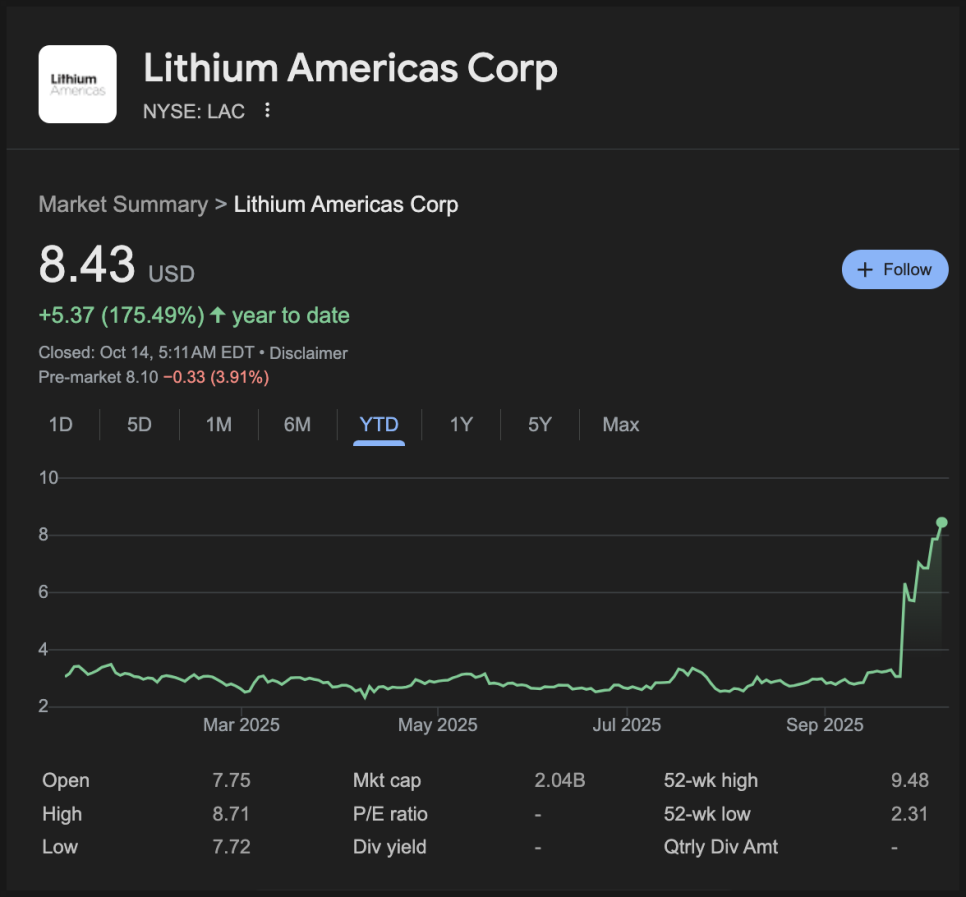Click the green endpoint dot on chart
966x897 pixels.
click(x=941, y=522)
